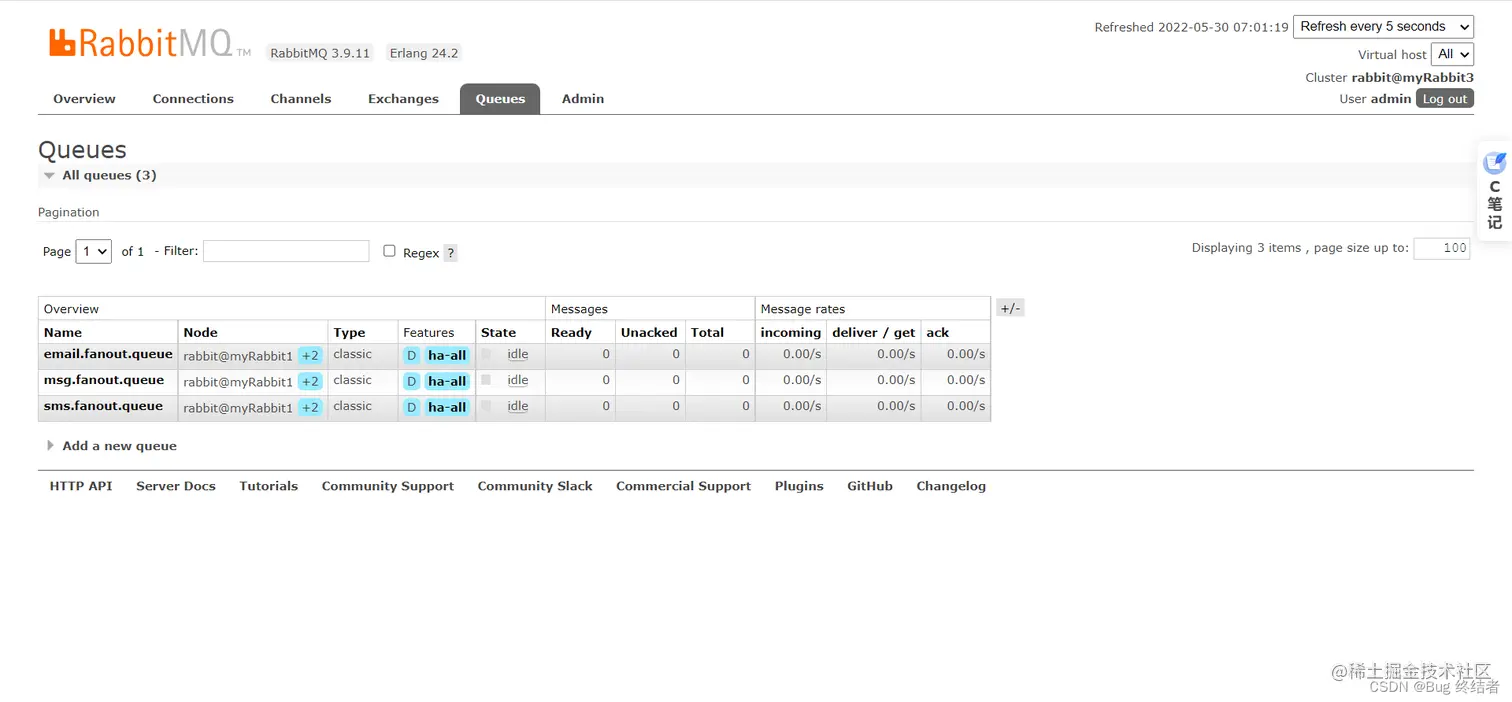Click the D feature badge for sms.fanout.queue
Image resolution: width=1512 pixels, height=702 pixels.
click(411, 407)
